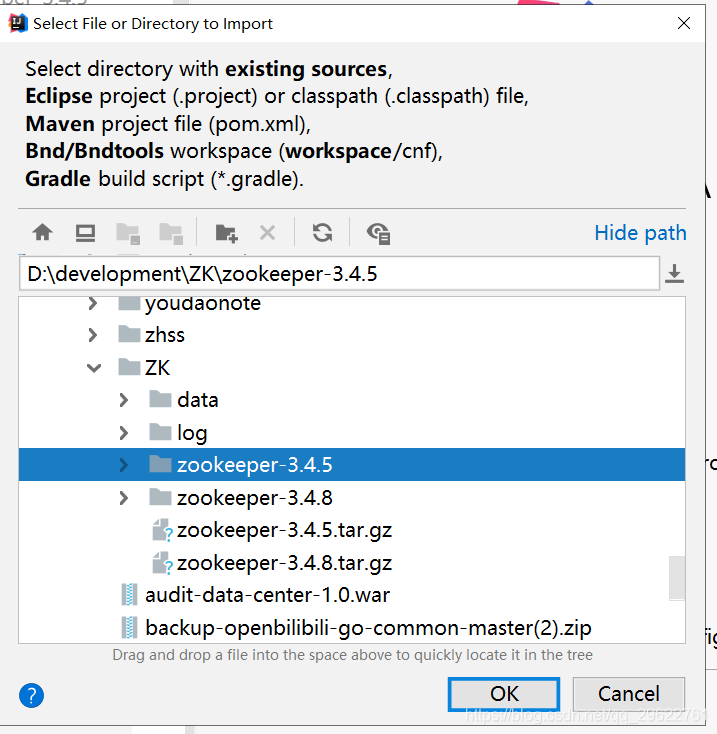717x734 pixels.
Task: Select the zookeeper-3.4.5 folder row
Action: [x=352, y=465]
